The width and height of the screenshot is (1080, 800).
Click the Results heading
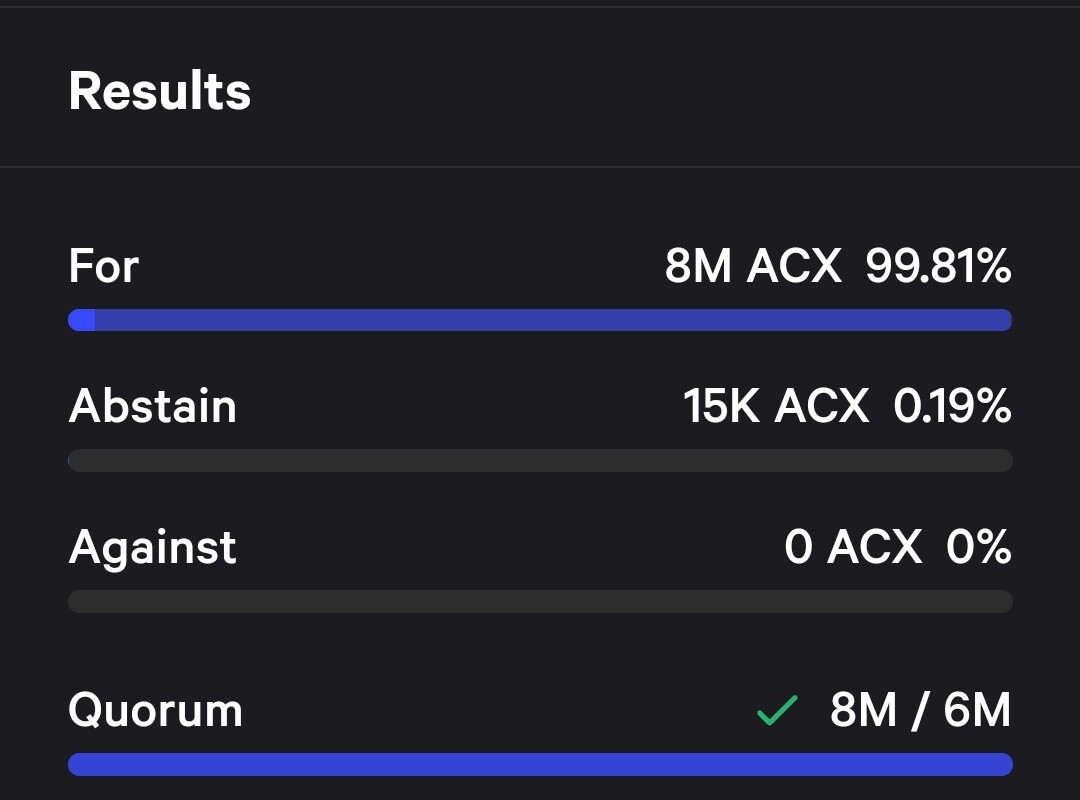159,91
